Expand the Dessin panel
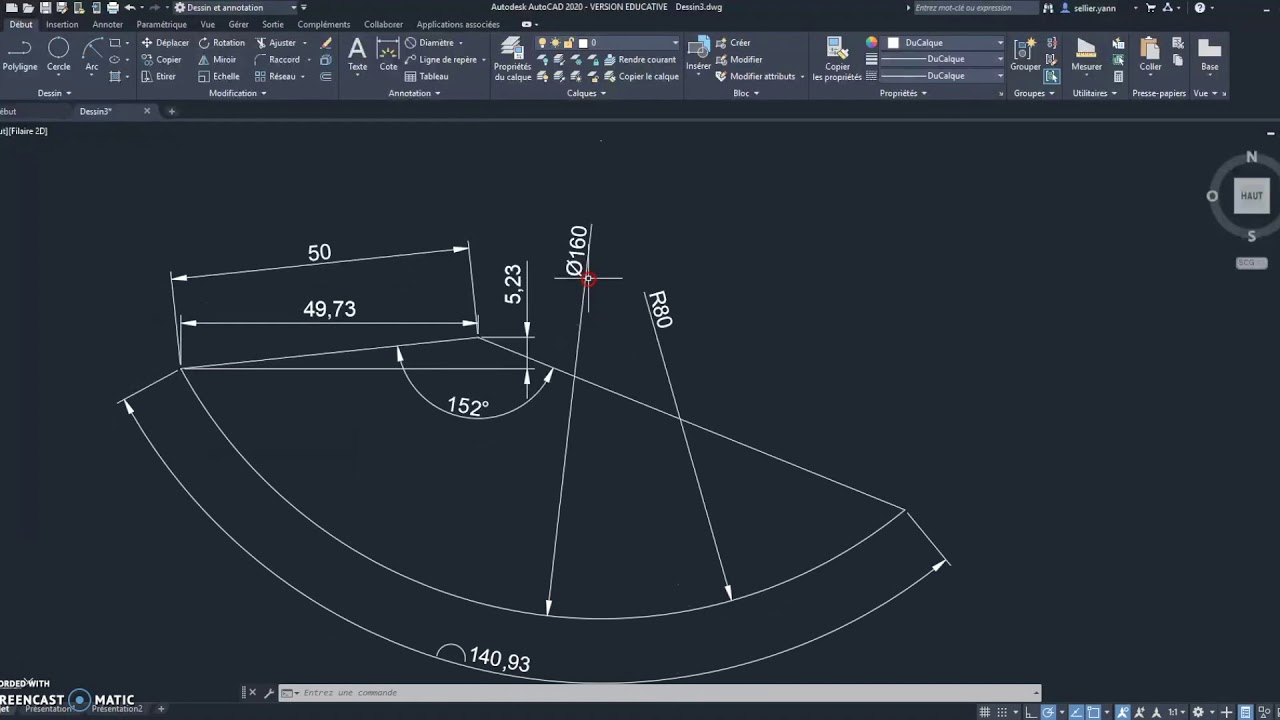This screenshot has width=1280, height=720. tap(54, 93)
